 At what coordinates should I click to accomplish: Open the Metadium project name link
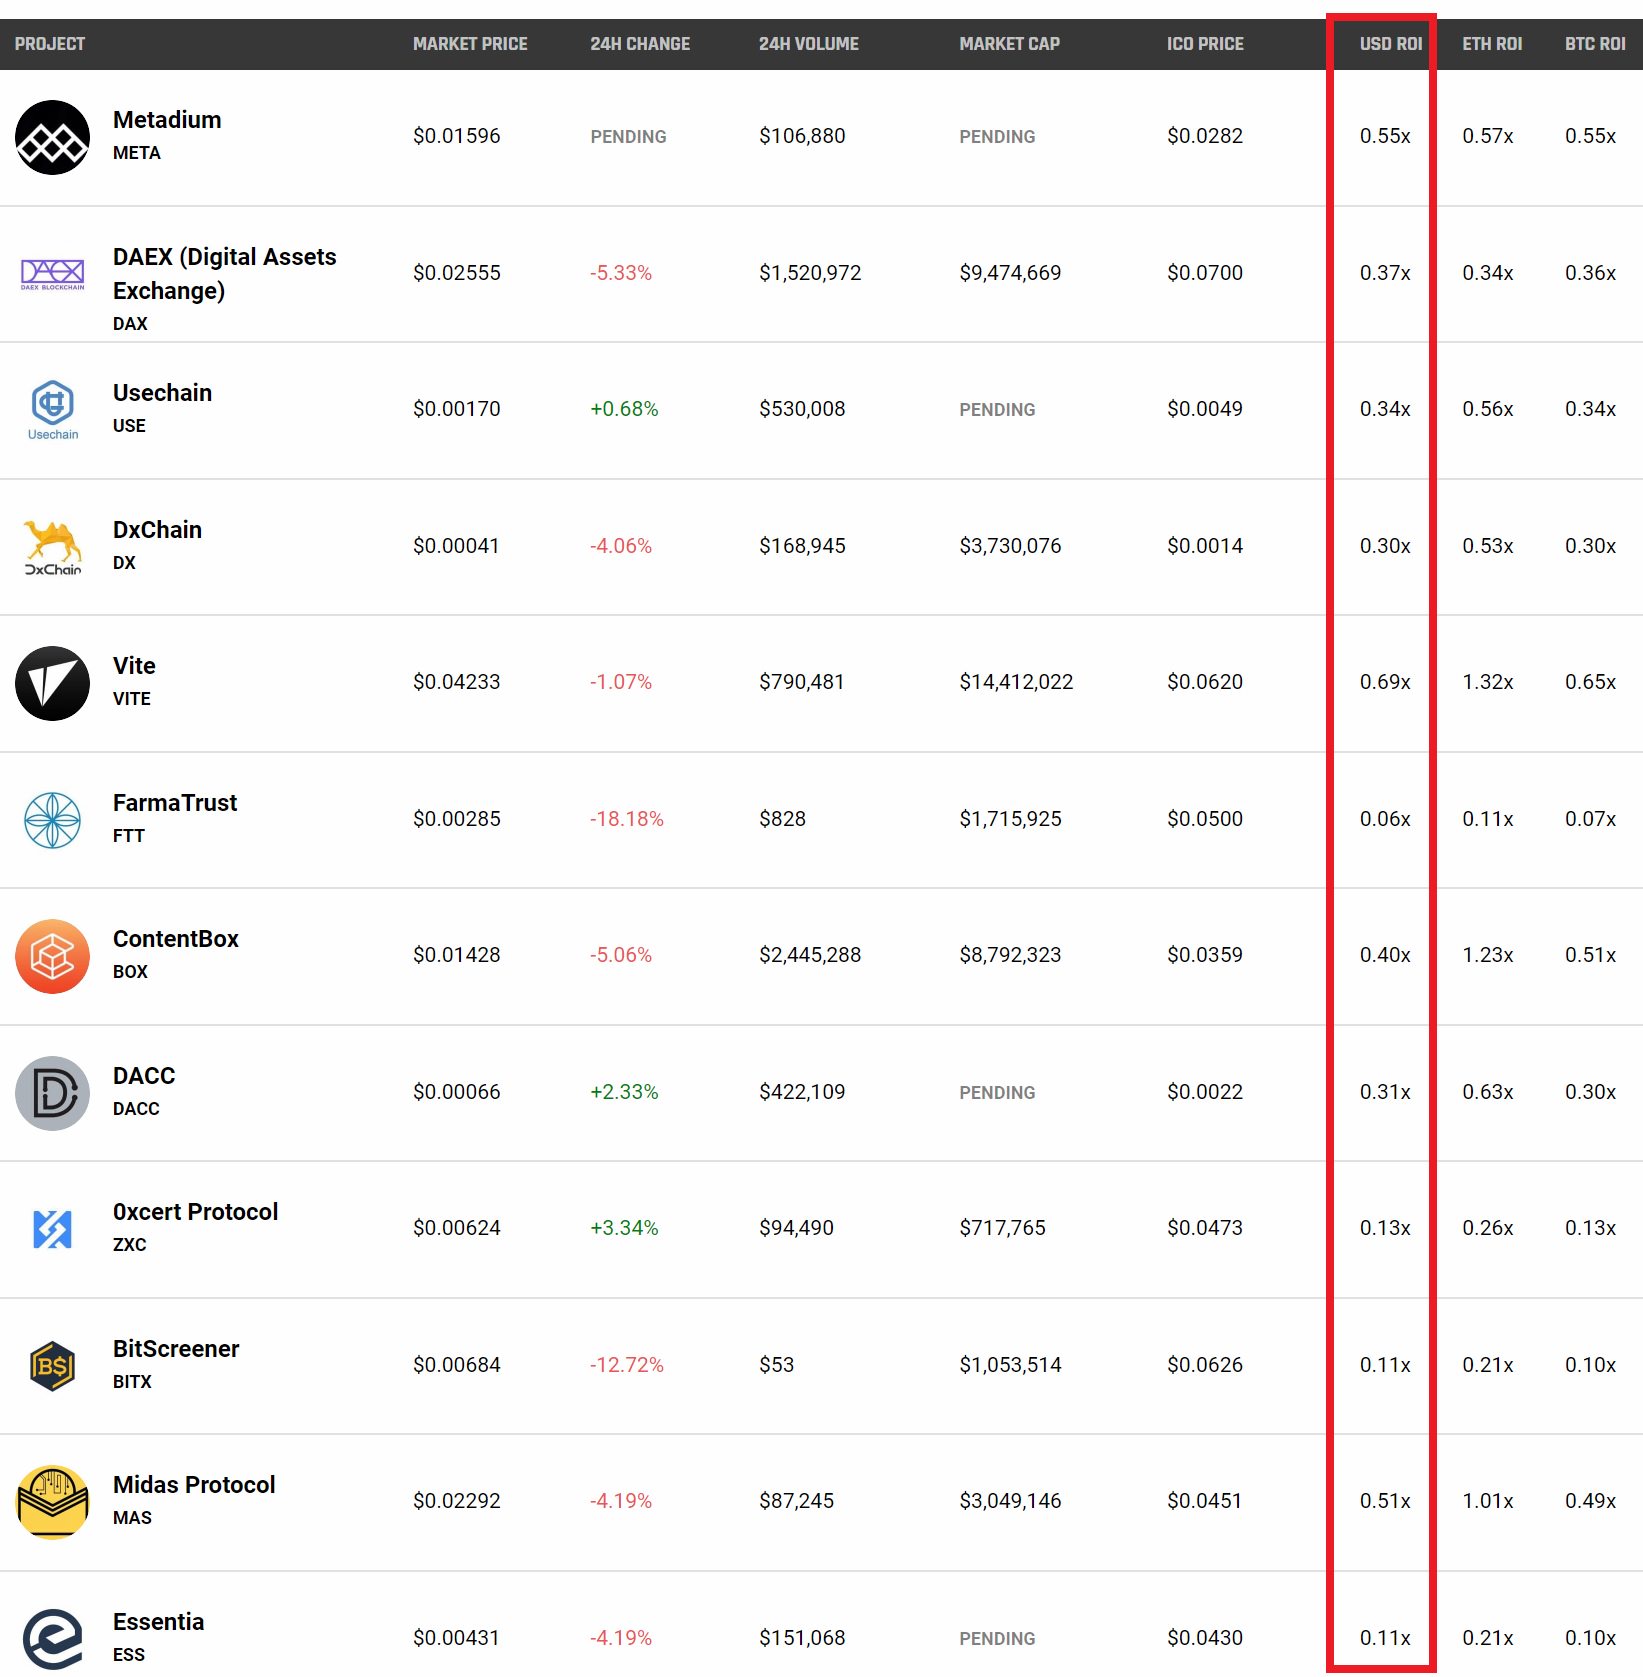[x=167, y=120]
